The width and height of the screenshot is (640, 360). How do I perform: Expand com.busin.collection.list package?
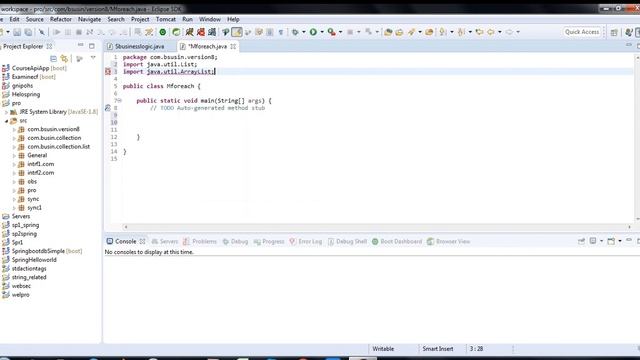(x=14, y=147)
